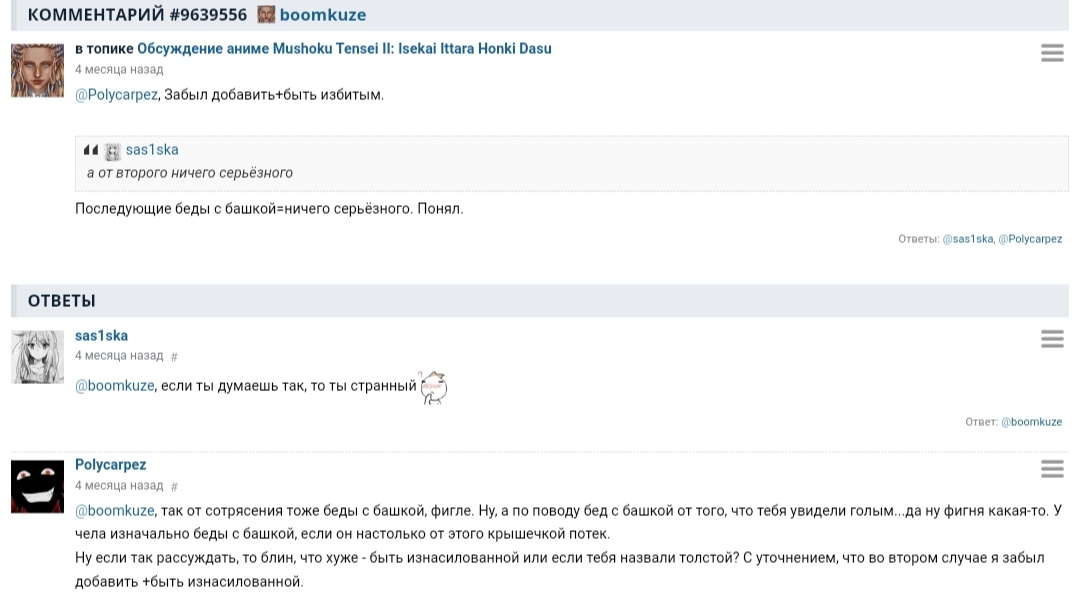This screenshot has height=598, width=1080.
Task: Click boomkuze's small avatar in the header
Action: point(266,15)
